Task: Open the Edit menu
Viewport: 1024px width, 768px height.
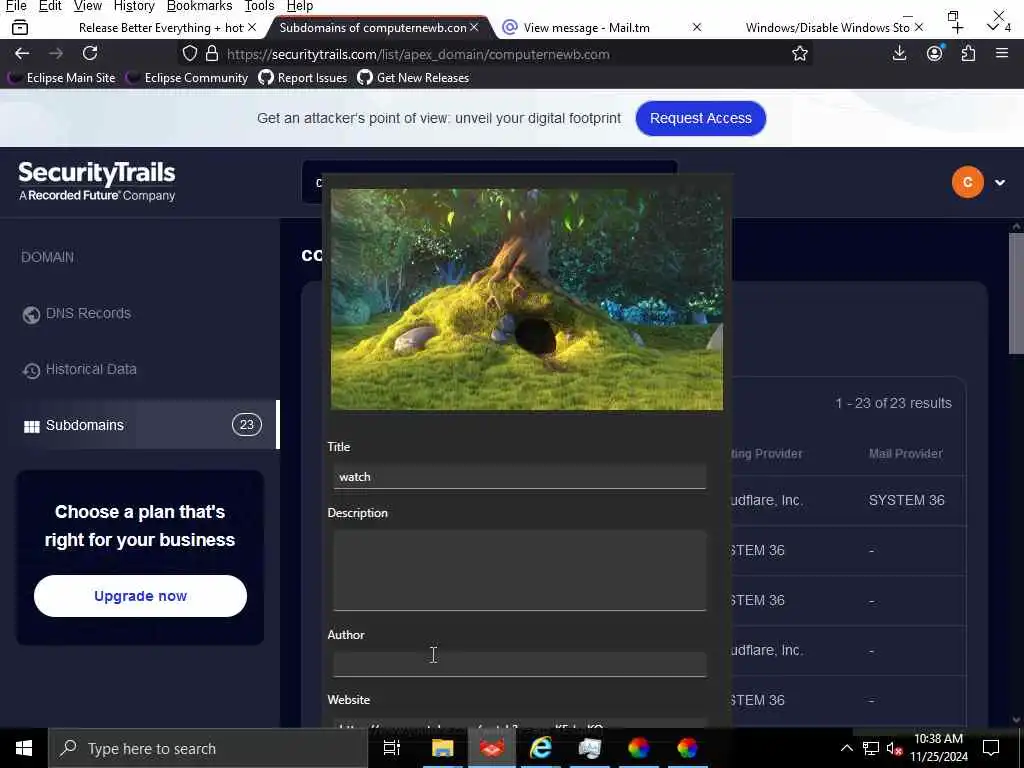Action: point(50,6)
